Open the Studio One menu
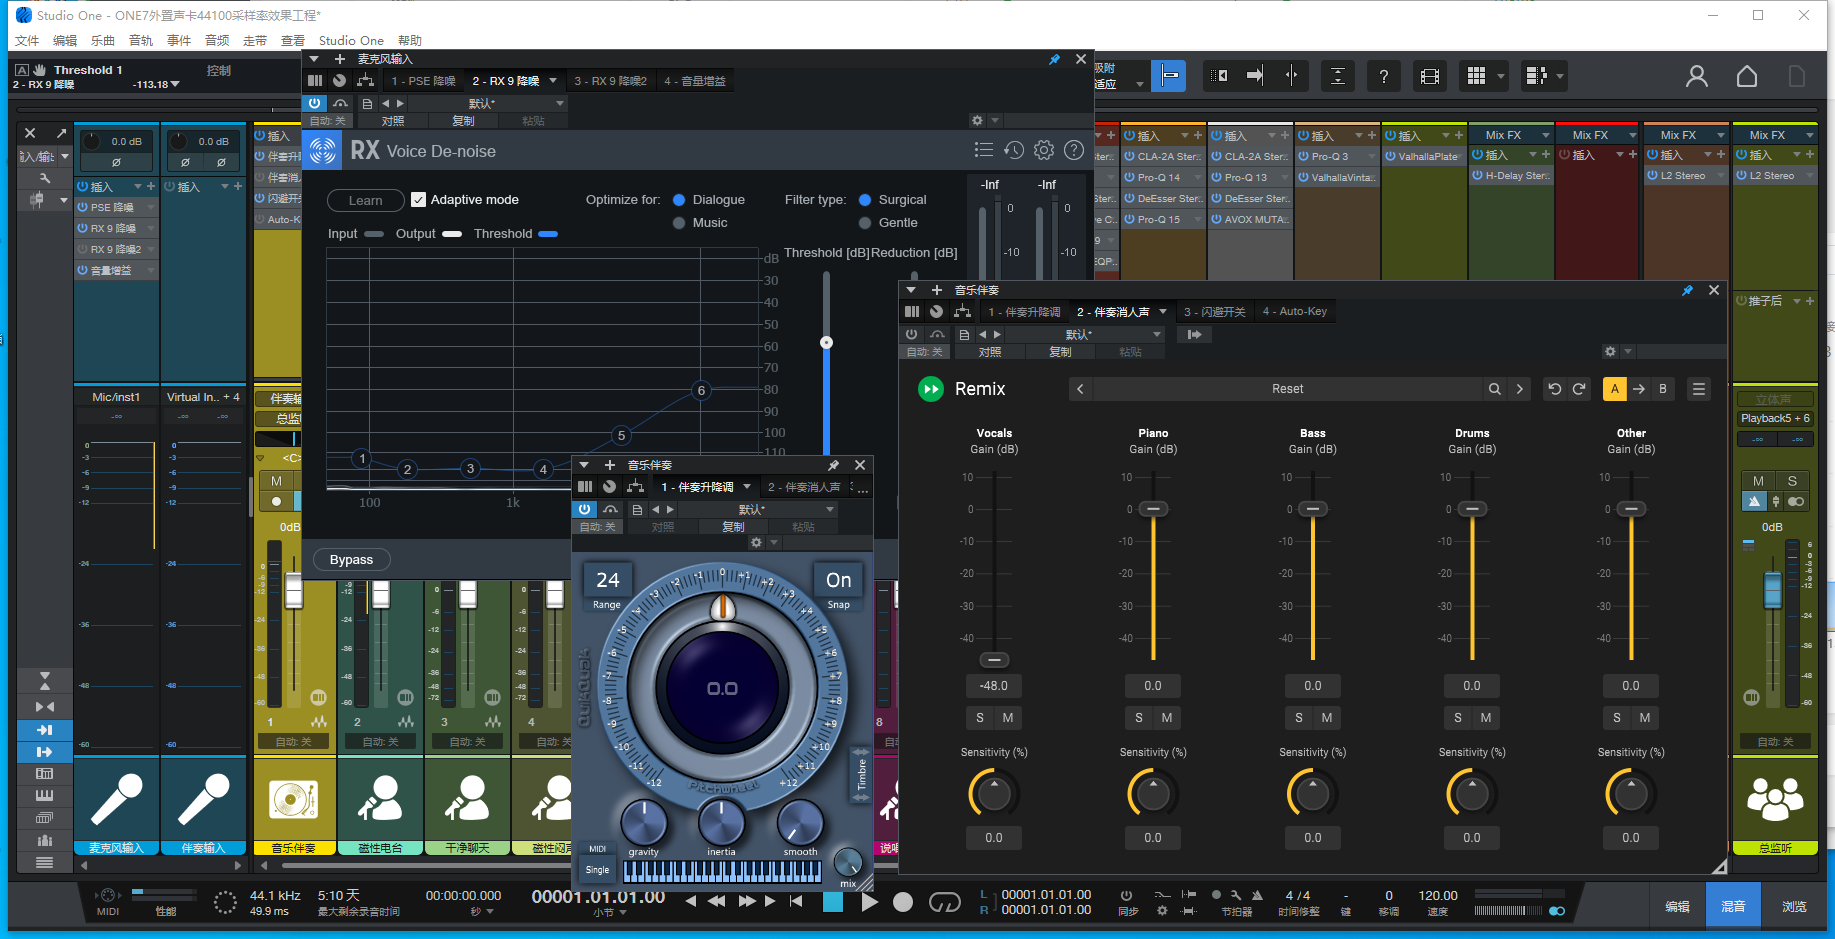1835x939 pixels. click(x=351, y=41)
